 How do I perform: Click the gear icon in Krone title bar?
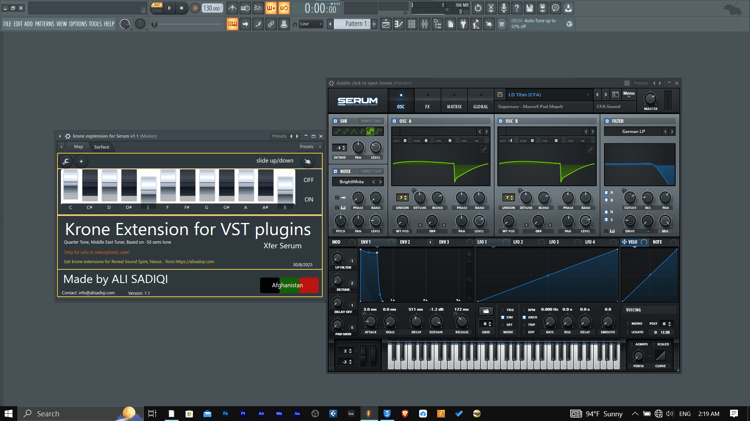[x=67, y=136]
